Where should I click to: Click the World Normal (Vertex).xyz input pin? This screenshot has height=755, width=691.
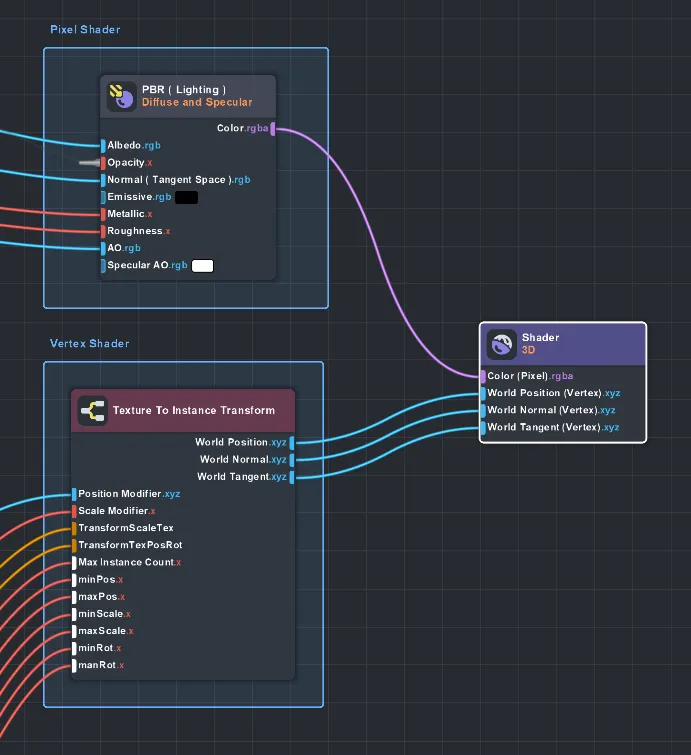pos(483,410)
